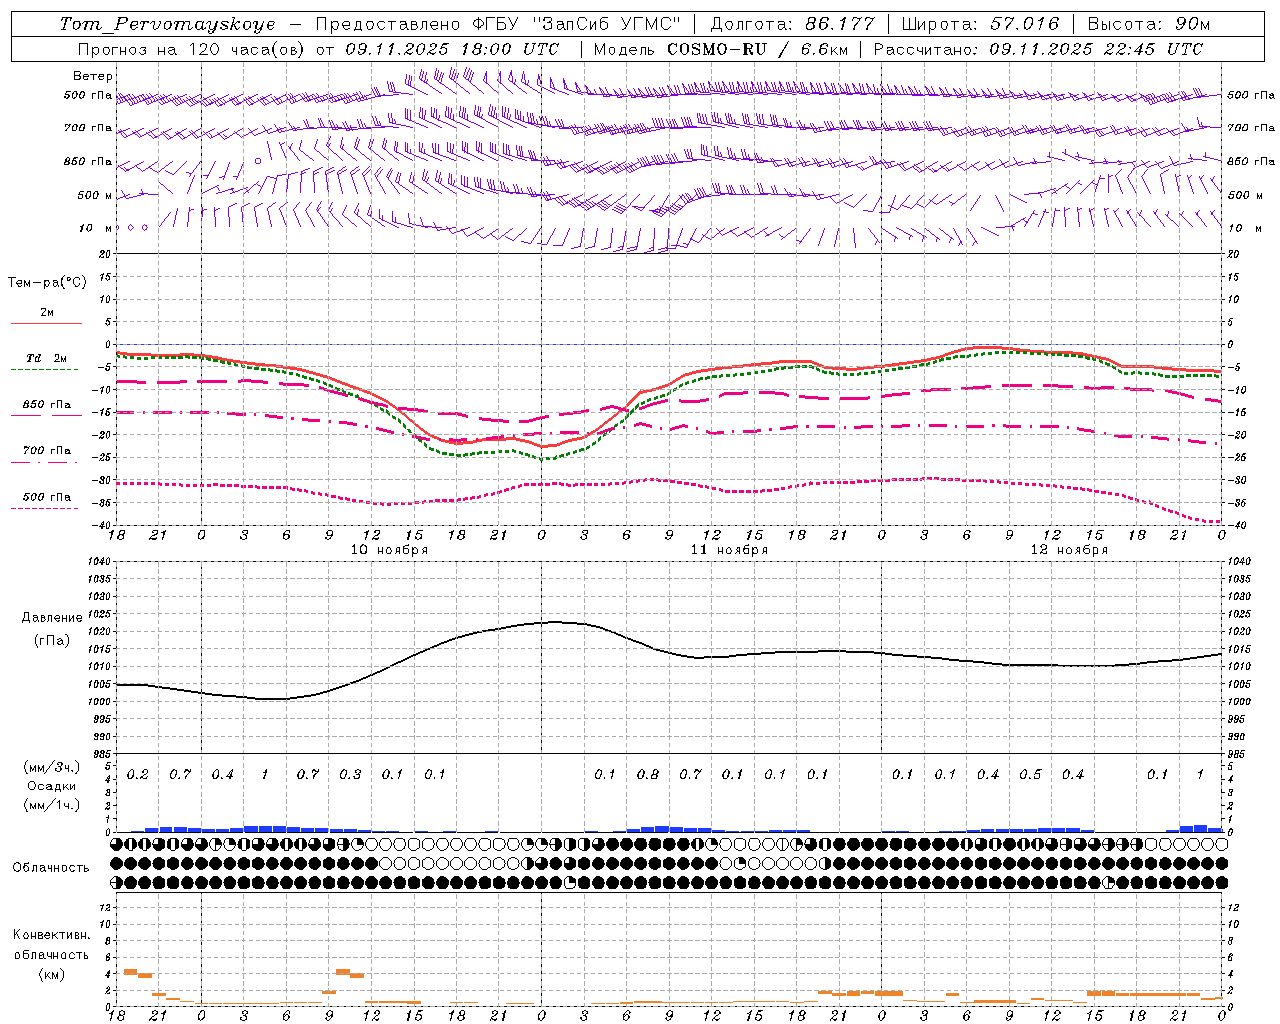Select the 'Осадки' precipitation label
The image size is (1280, 1024).
[x=51, y=786]
